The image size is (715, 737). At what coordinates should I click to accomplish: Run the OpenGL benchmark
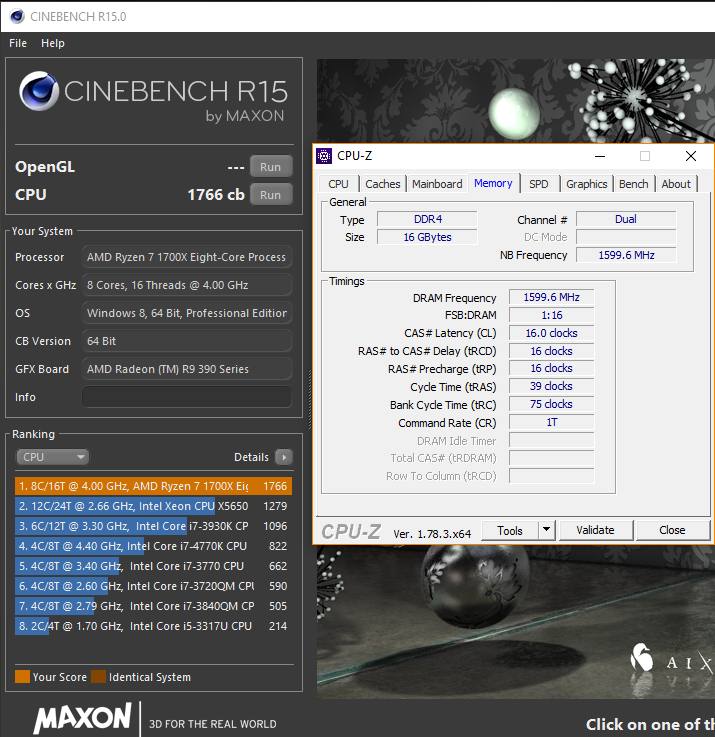(x=271, y=167)
